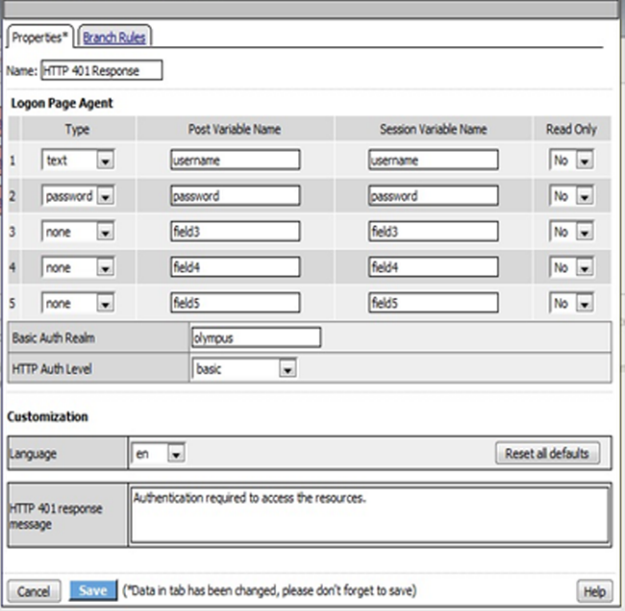
Task: Switch to the Branch Rules tab
Action: [x=114, y=38]
